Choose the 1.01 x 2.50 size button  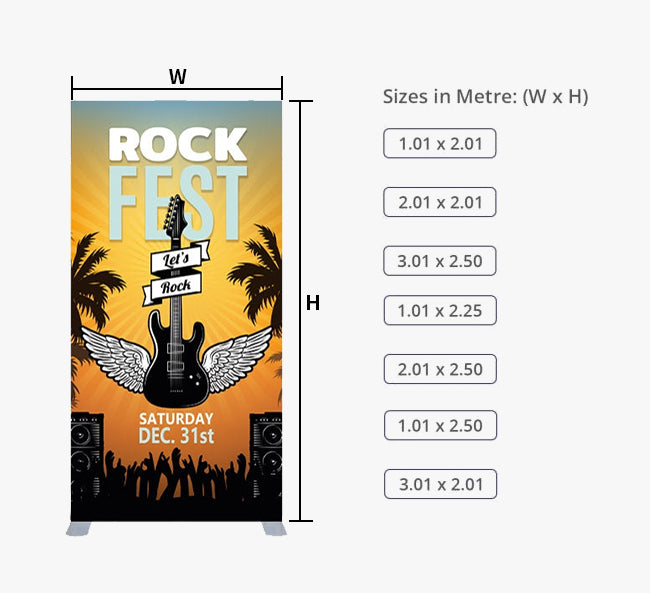pos(440,426)
